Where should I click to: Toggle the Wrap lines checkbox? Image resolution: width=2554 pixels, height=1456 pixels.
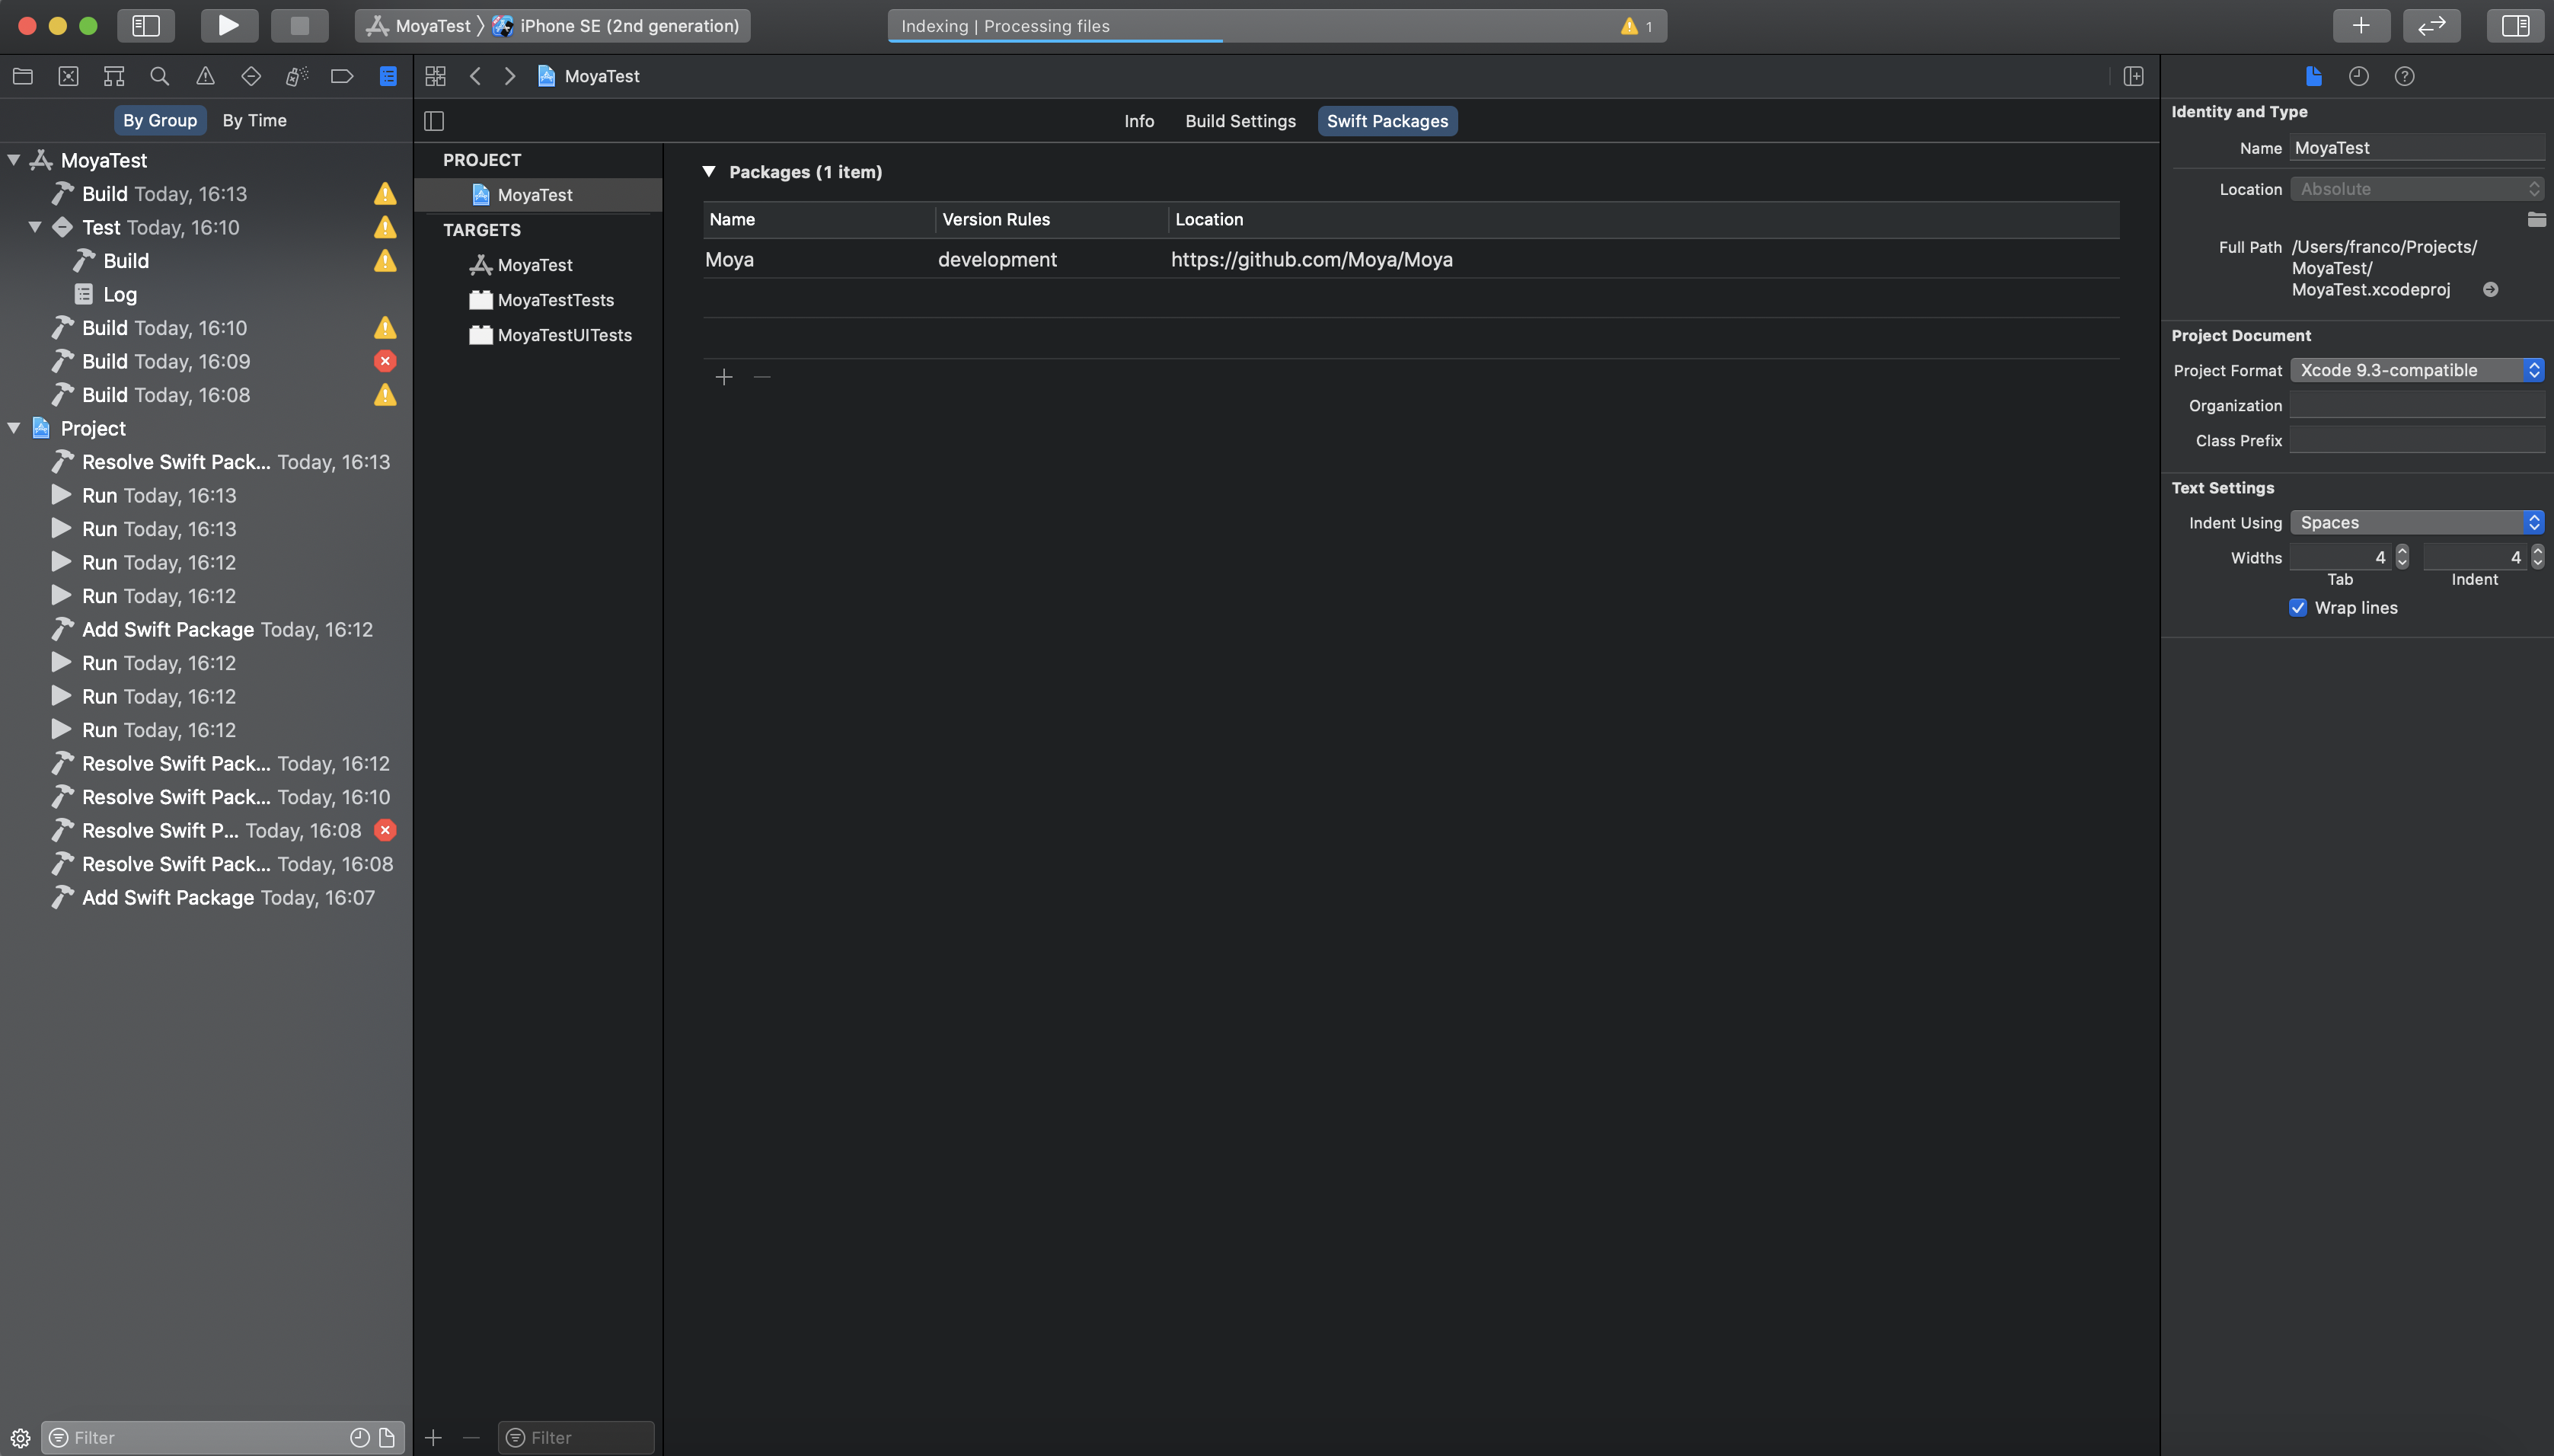2298,608
